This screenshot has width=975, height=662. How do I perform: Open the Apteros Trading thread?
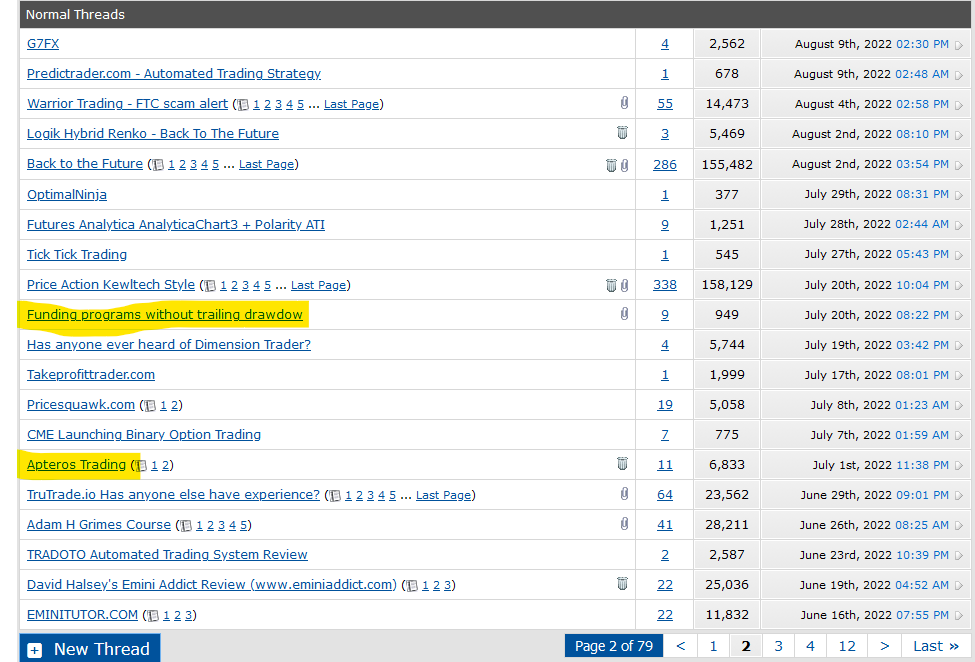(x=76, y=464)
